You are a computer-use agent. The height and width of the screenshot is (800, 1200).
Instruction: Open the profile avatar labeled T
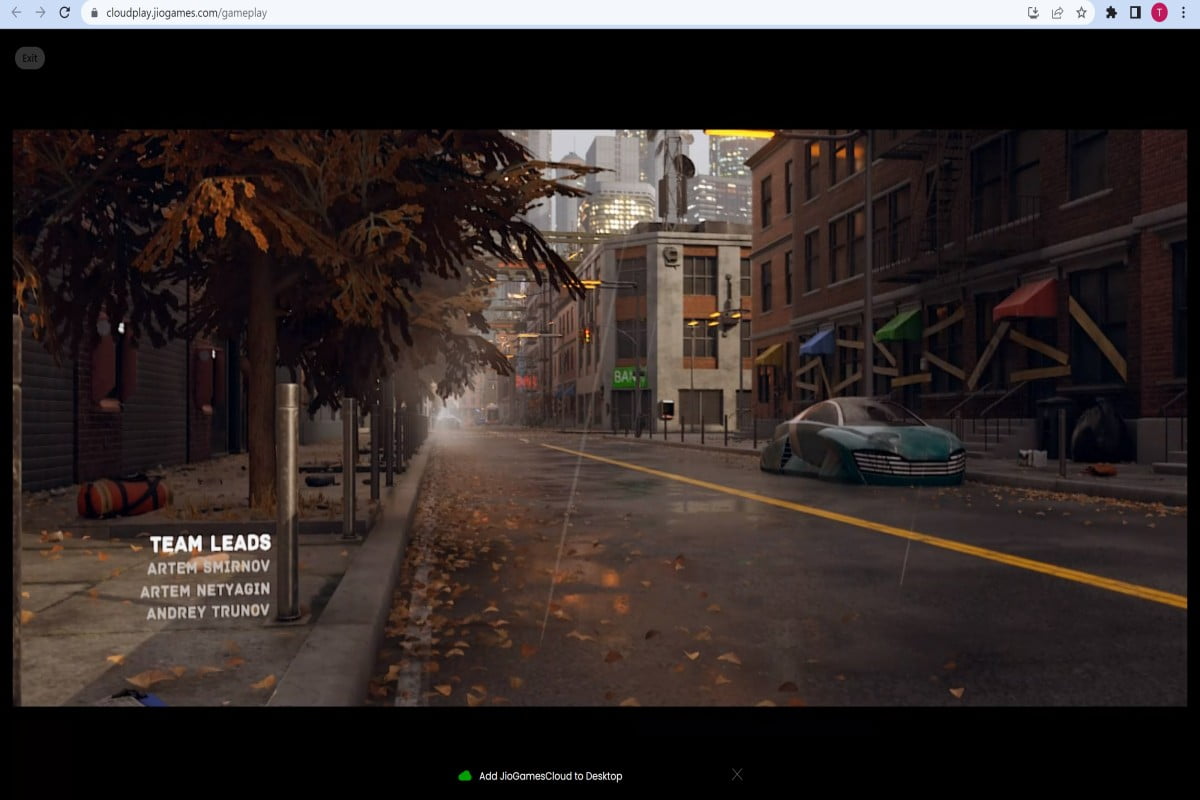[1159, 13]
